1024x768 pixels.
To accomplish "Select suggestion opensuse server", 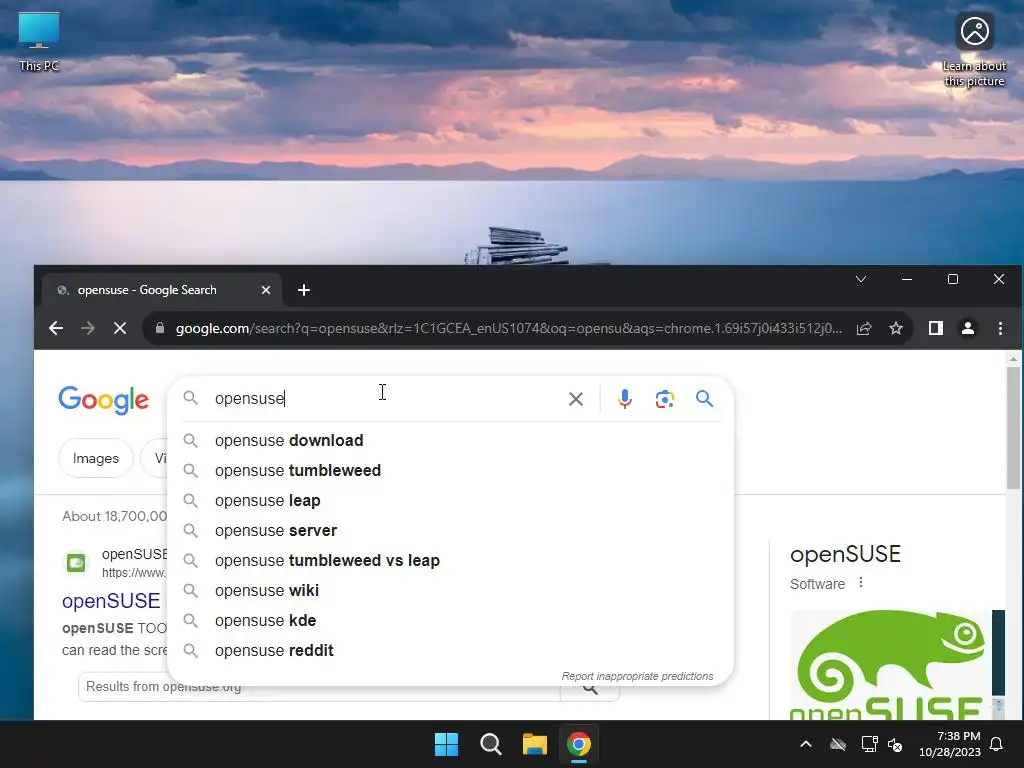I will click(451, 531).
